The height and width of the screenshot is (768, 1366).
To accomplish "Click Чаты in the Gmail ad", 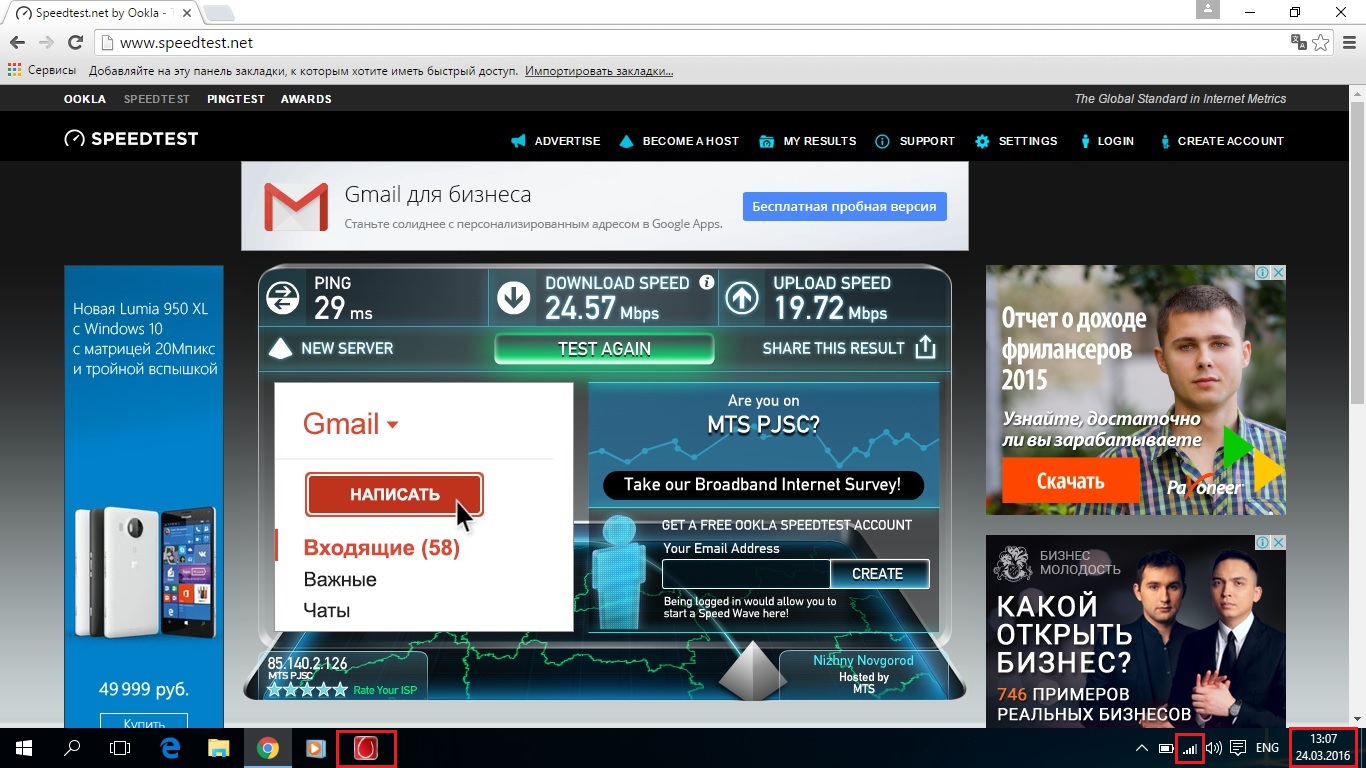I will click(327, 611).
